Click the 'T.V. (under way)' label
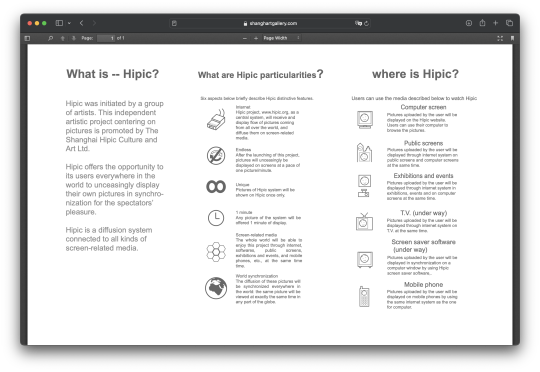The height and width of the screenshot is (372, 540). tap(424, 213)
